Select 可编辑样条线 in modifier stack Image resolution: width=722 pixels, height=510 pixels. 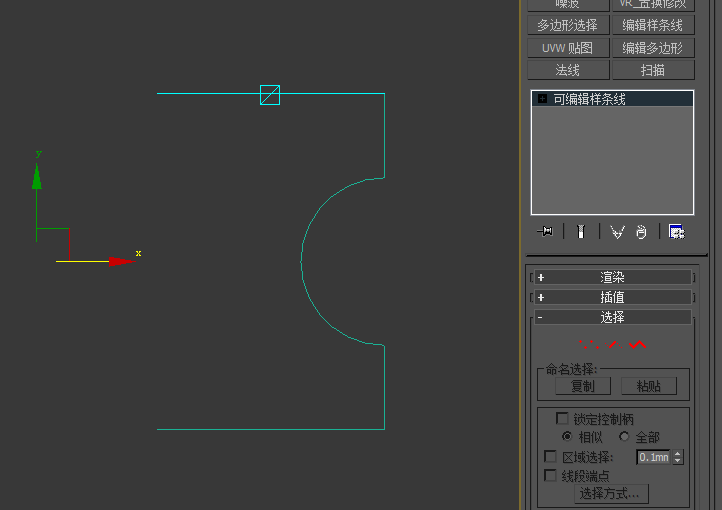[612, 99]
